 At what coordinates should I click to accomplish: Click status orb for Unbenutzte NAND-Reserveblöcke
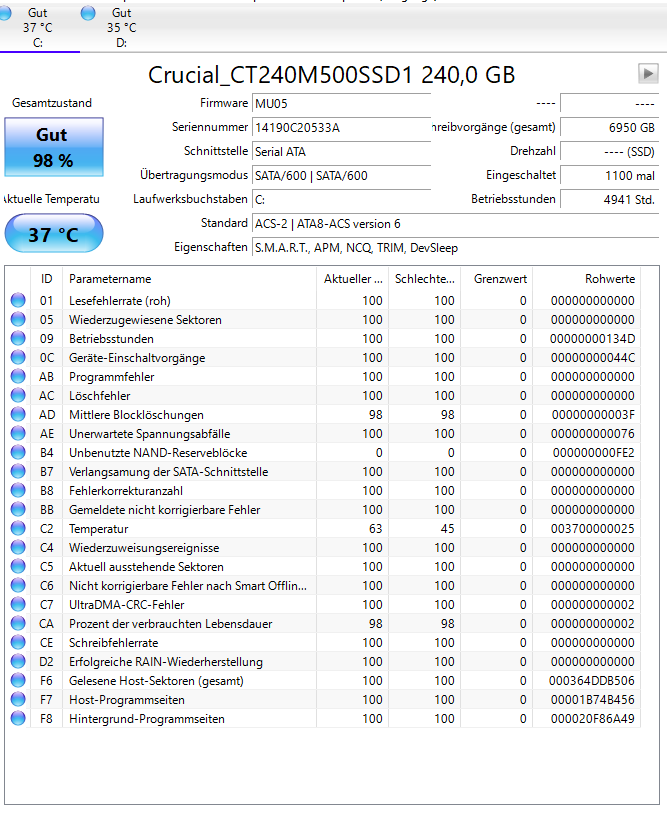click(x=18, y=452)
